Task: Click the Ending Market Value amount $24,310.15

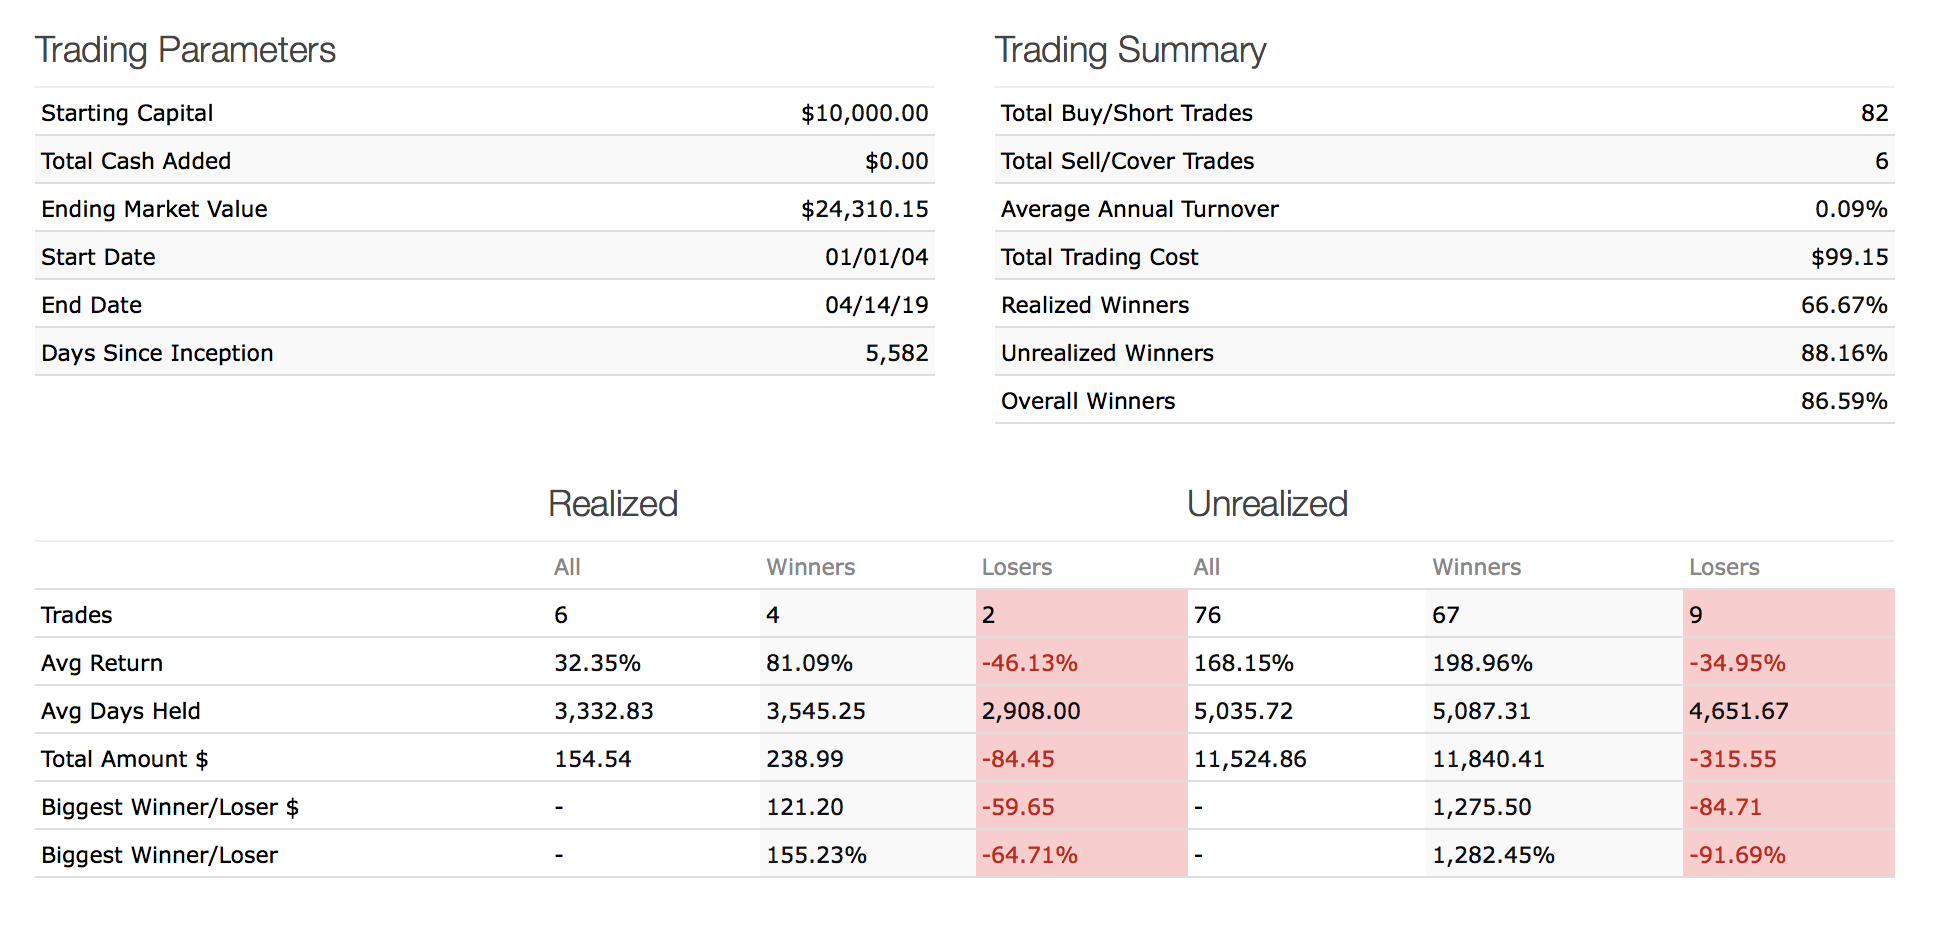Action: 864,209
